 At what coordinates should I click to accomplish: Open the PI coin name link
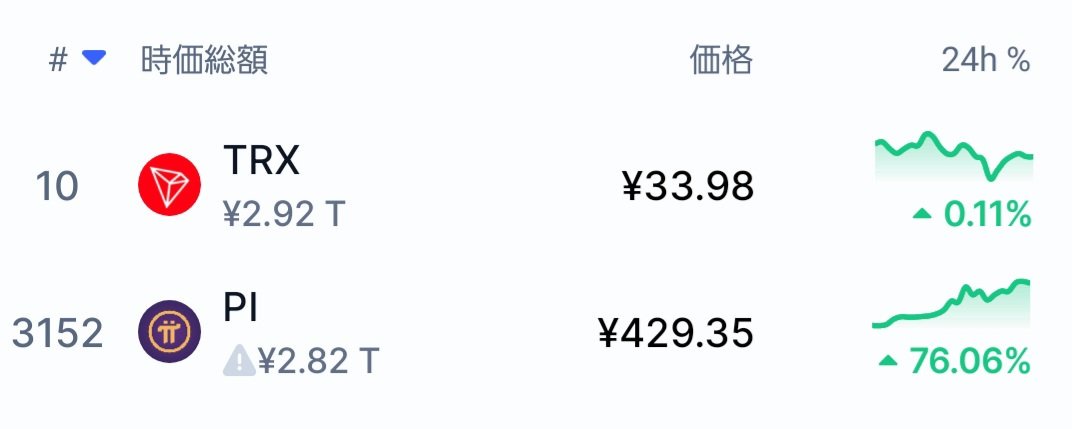241,308
